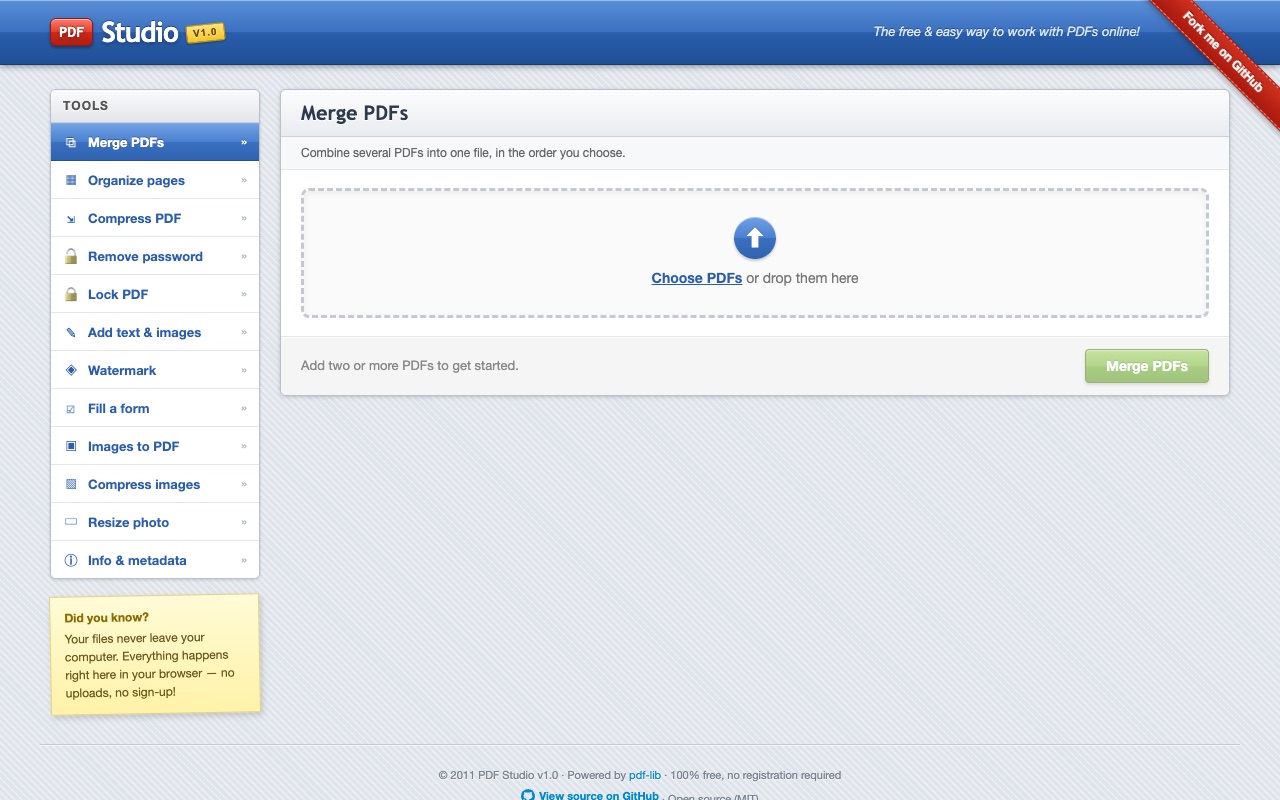1280x800 pixels.
Task: Click the Lock PDF padlock icon
Action: pos(71,295)
